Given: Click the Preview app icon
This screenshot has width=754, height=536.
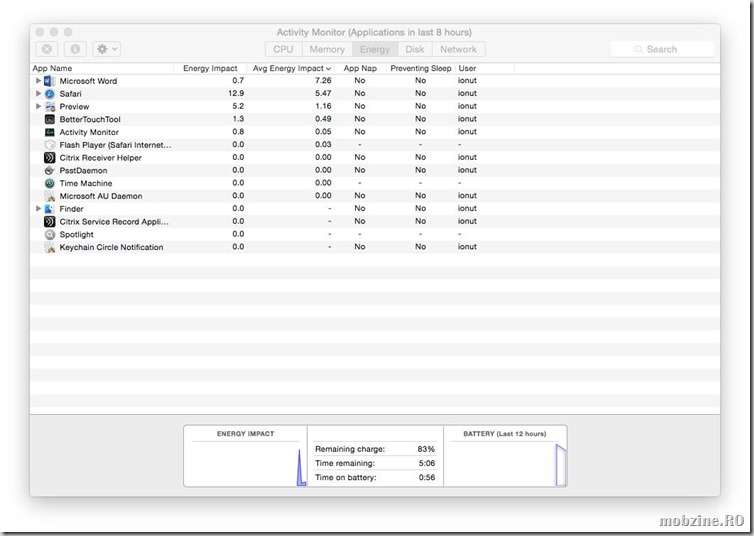Looking at the screenshot, I should 50,106.
